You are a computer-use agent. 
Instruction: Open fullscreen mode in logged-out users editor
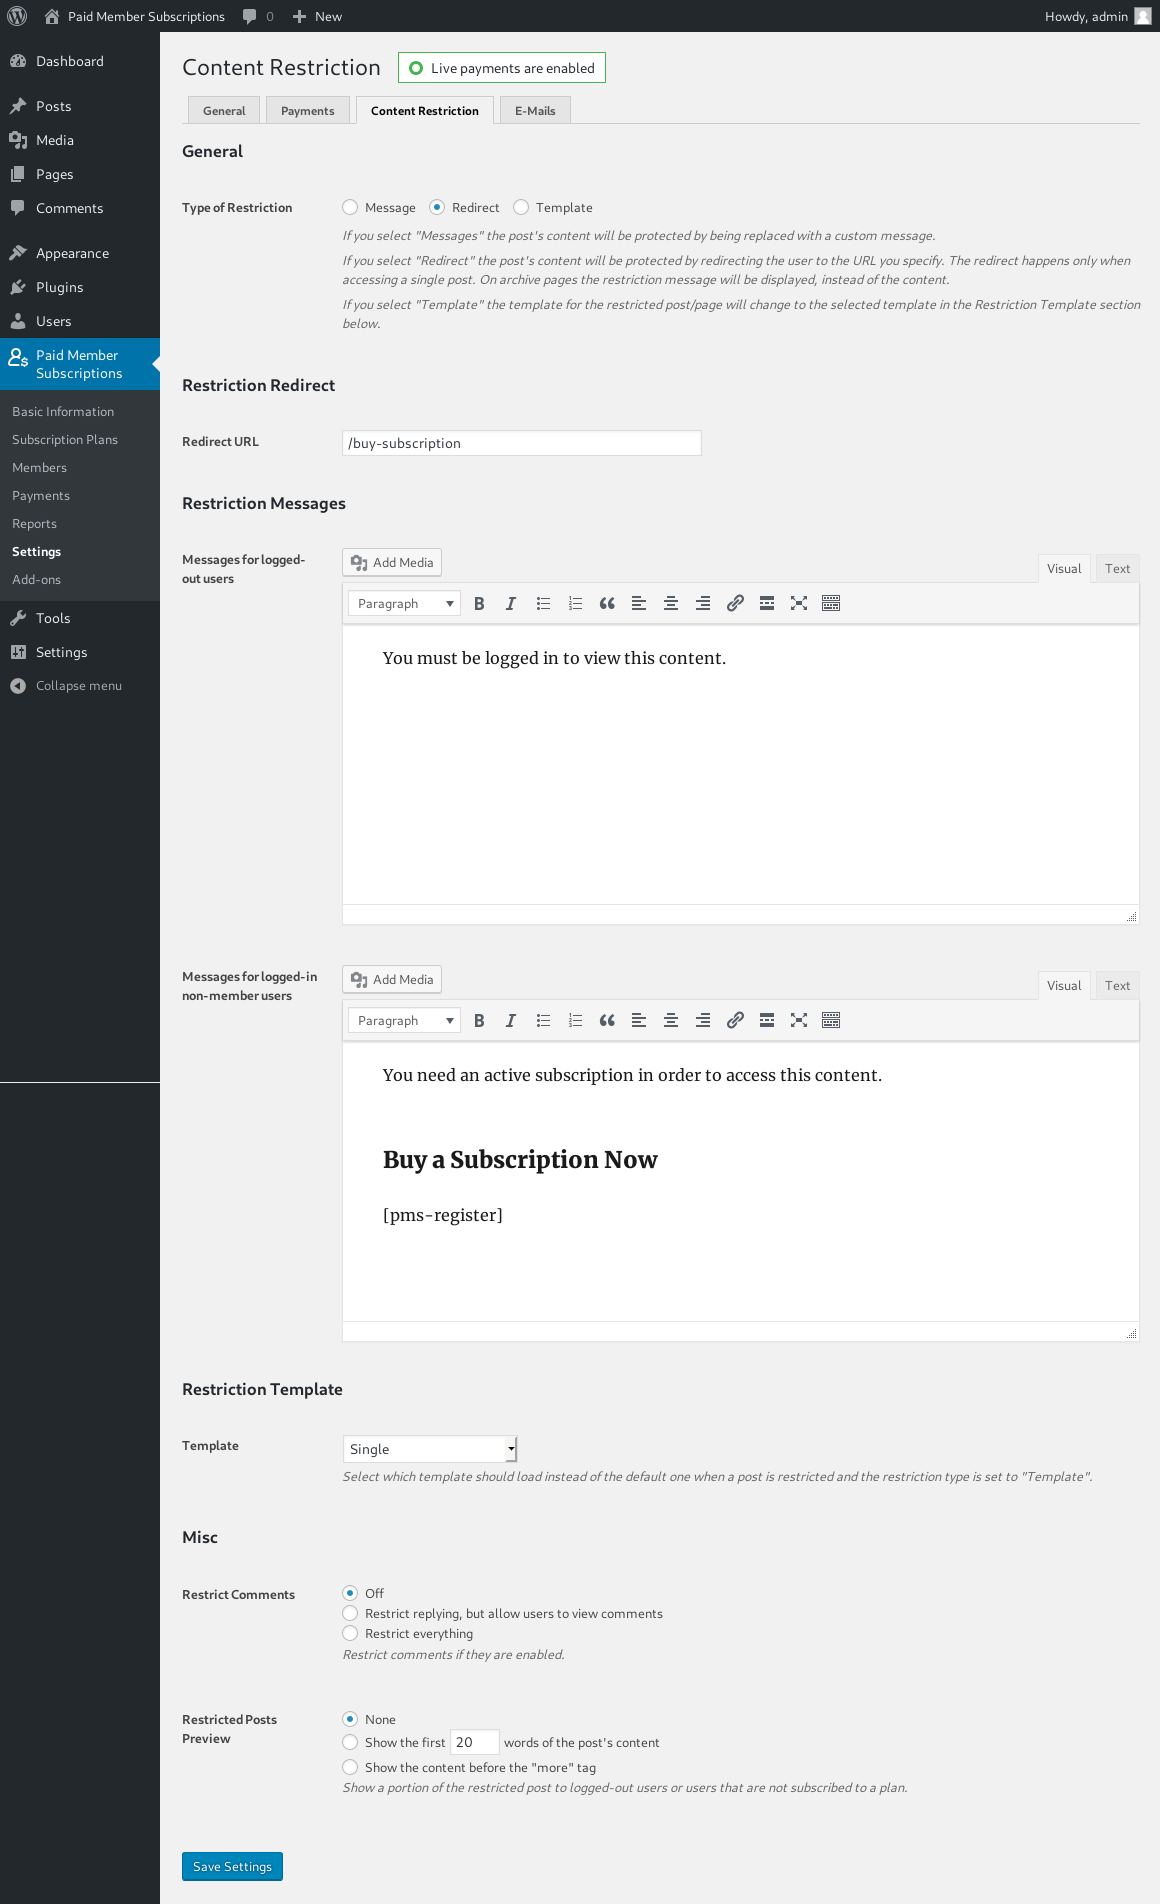(799, 603)
